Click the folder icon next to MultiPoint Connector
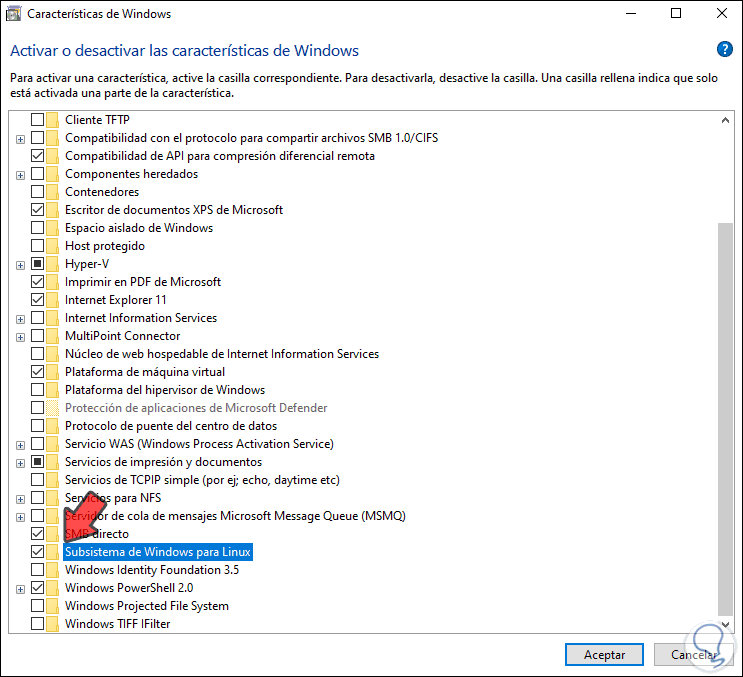The height and width of the screenshot is (677, 743). coord(53,336)
